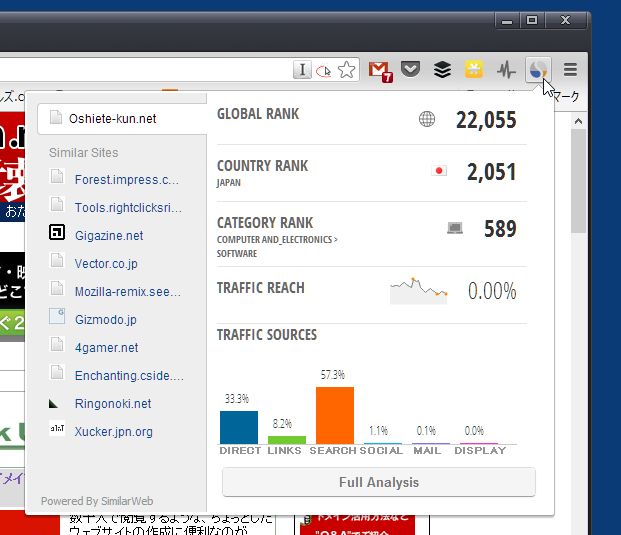Maximize the browser window
Screen dimensions: 621x535
(x=532, y=20)
